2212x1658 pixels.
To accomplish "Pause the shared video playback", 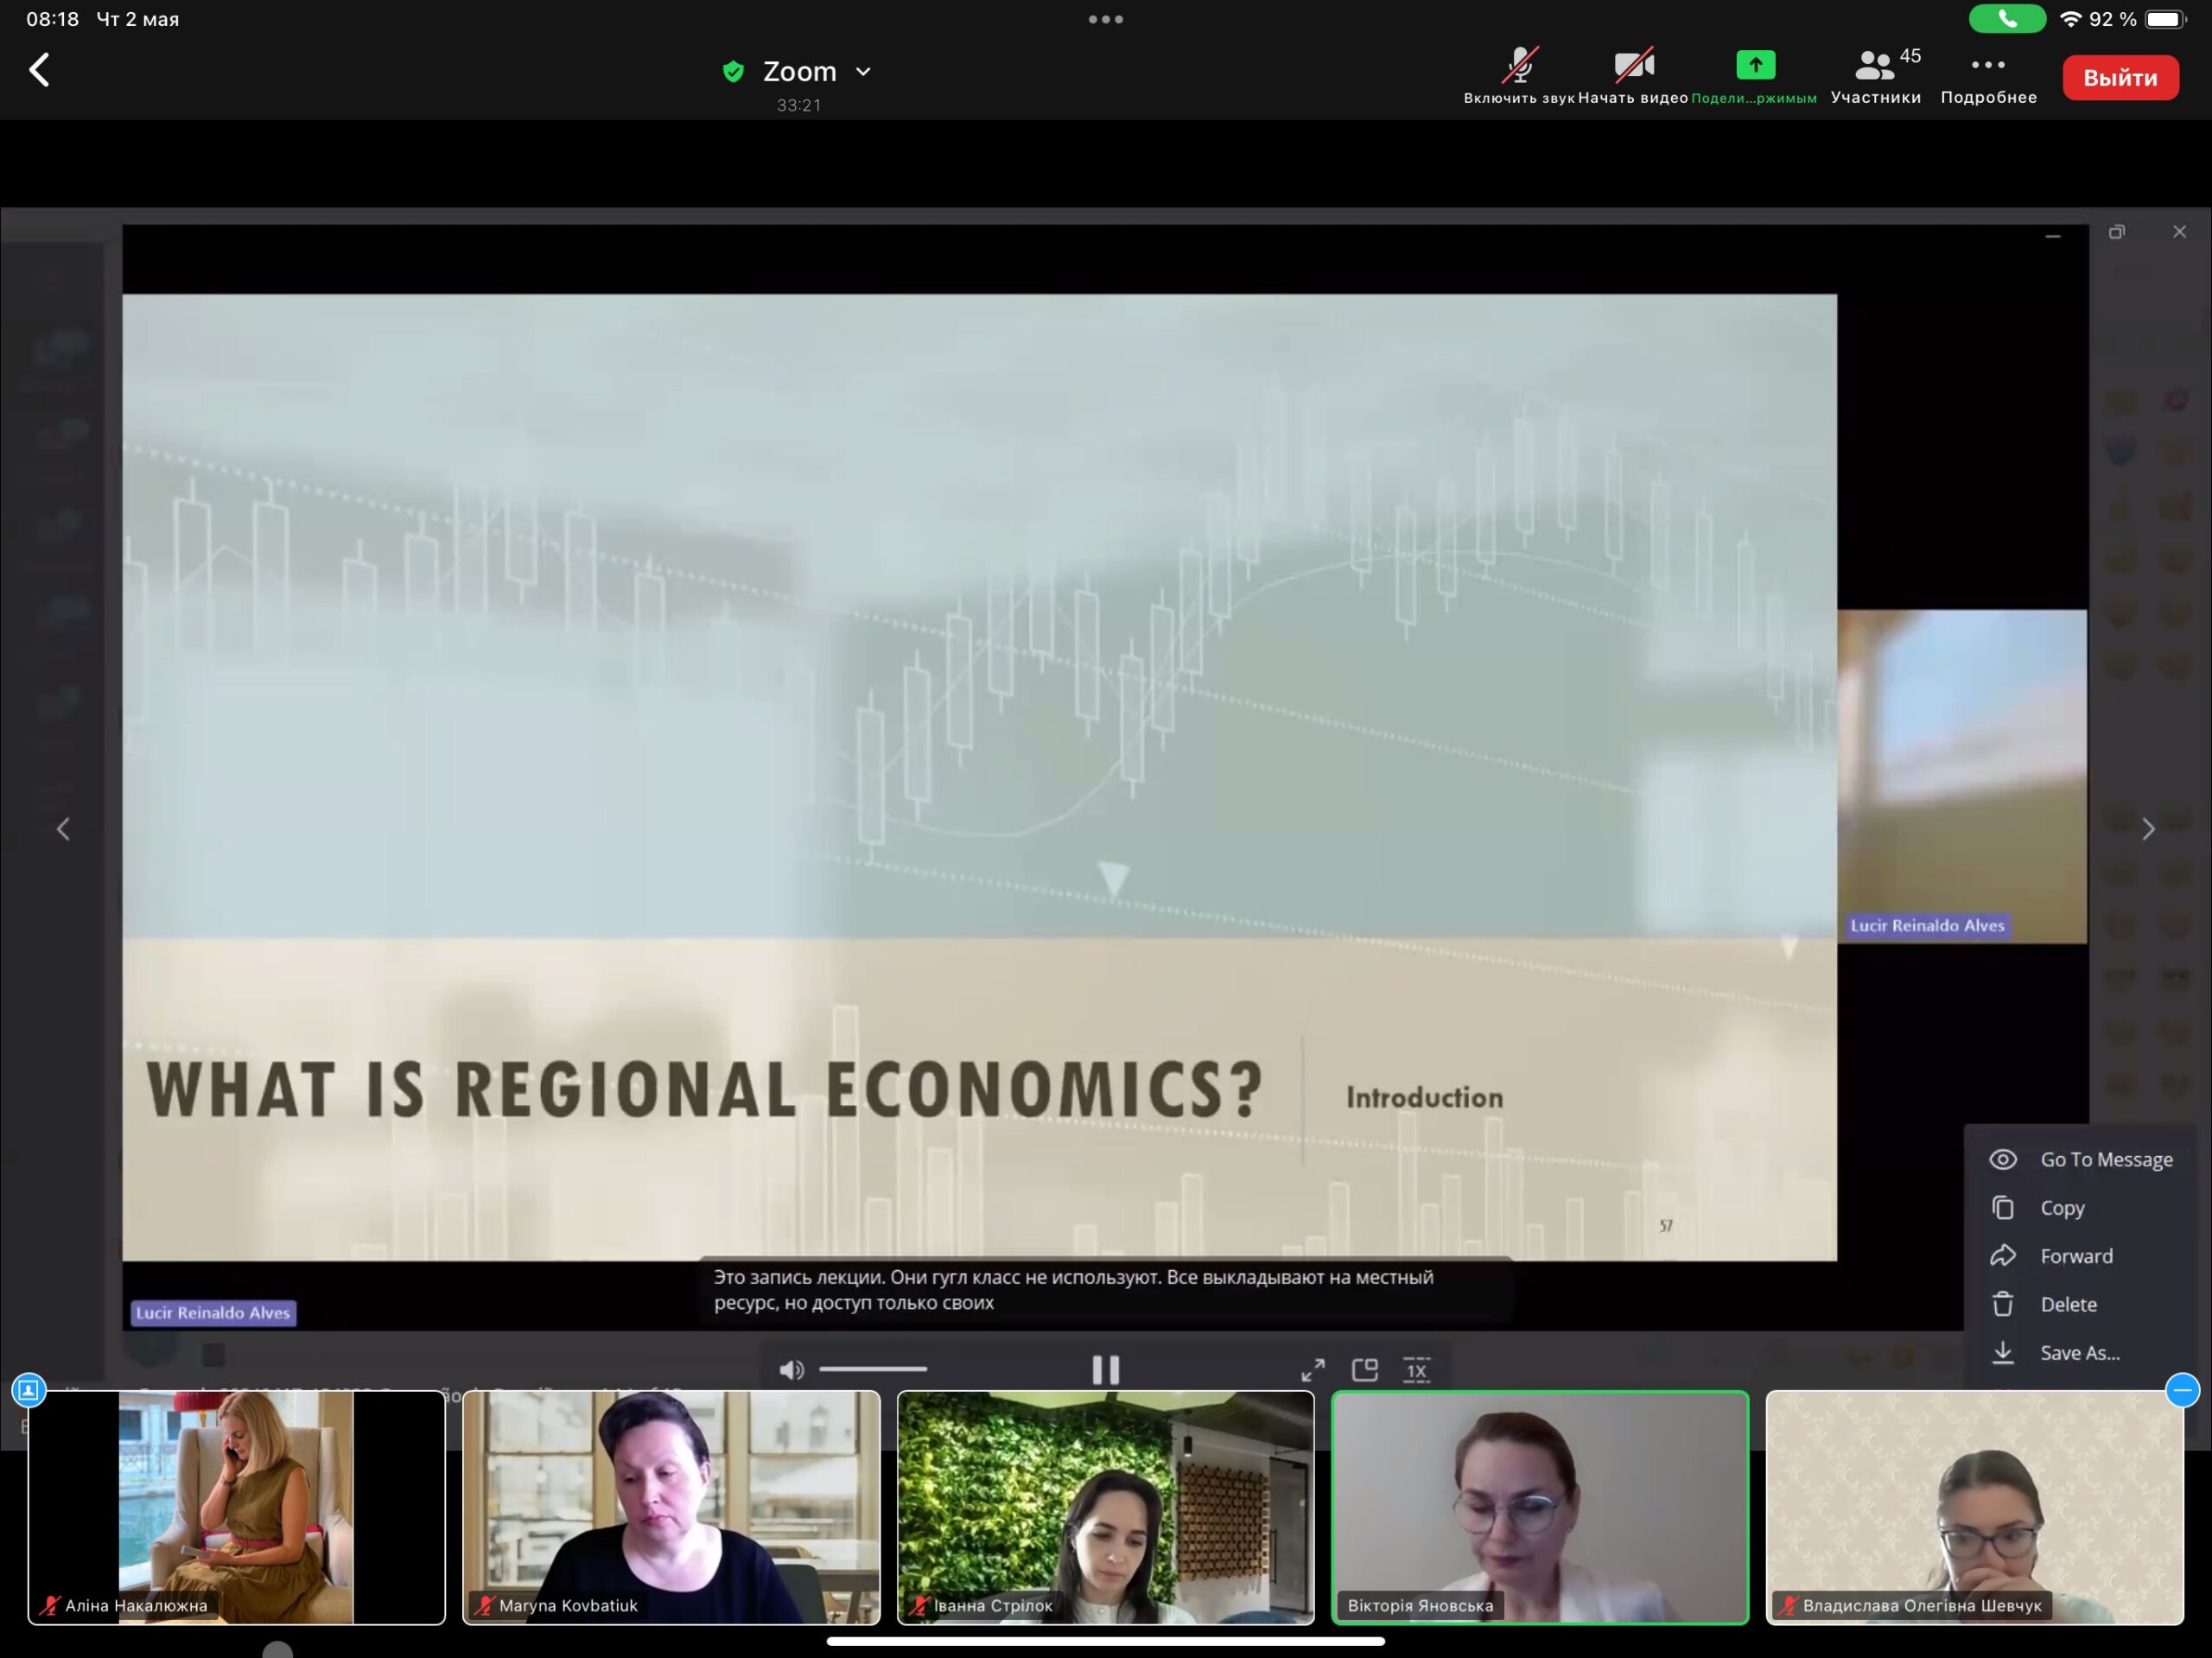I will coord(1105,1369).
